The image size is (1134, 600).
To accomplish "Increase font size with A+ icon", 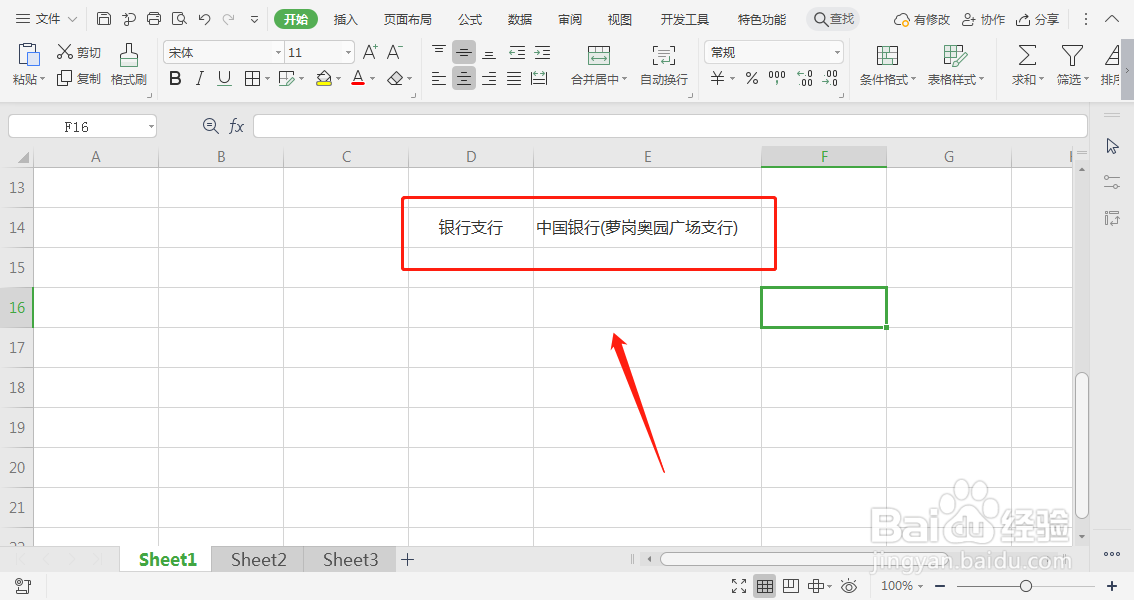I will (370, 52).
